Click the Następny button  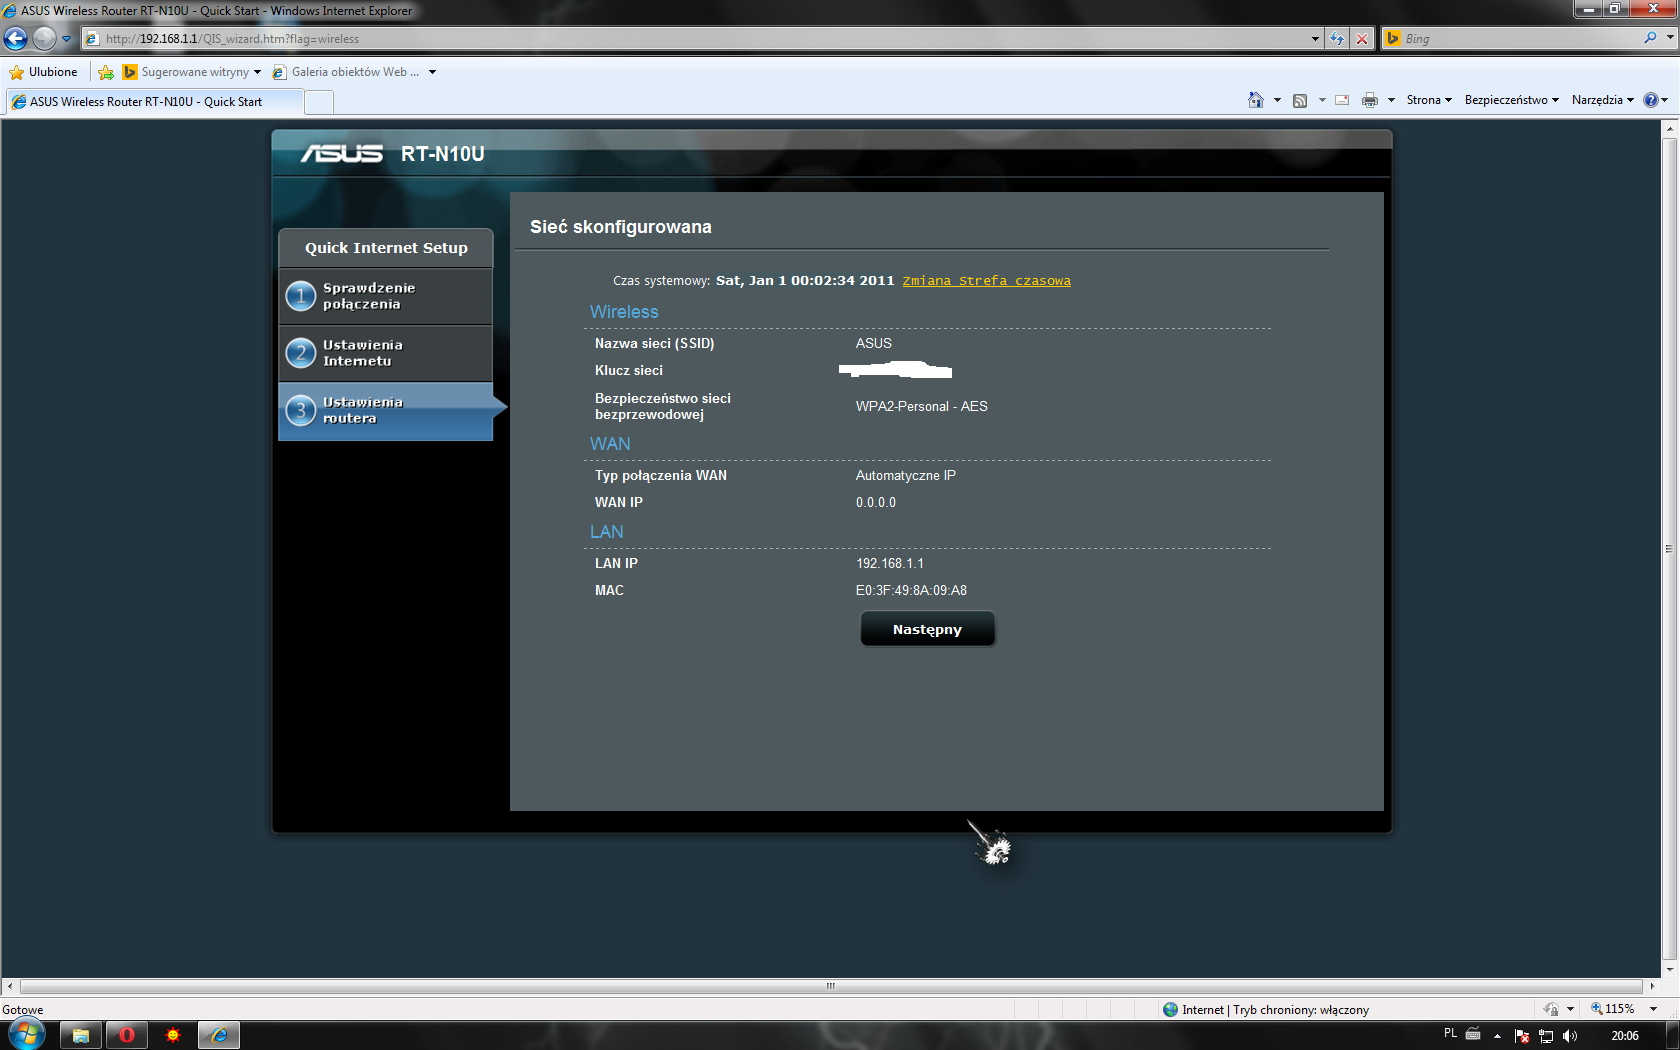927,629
